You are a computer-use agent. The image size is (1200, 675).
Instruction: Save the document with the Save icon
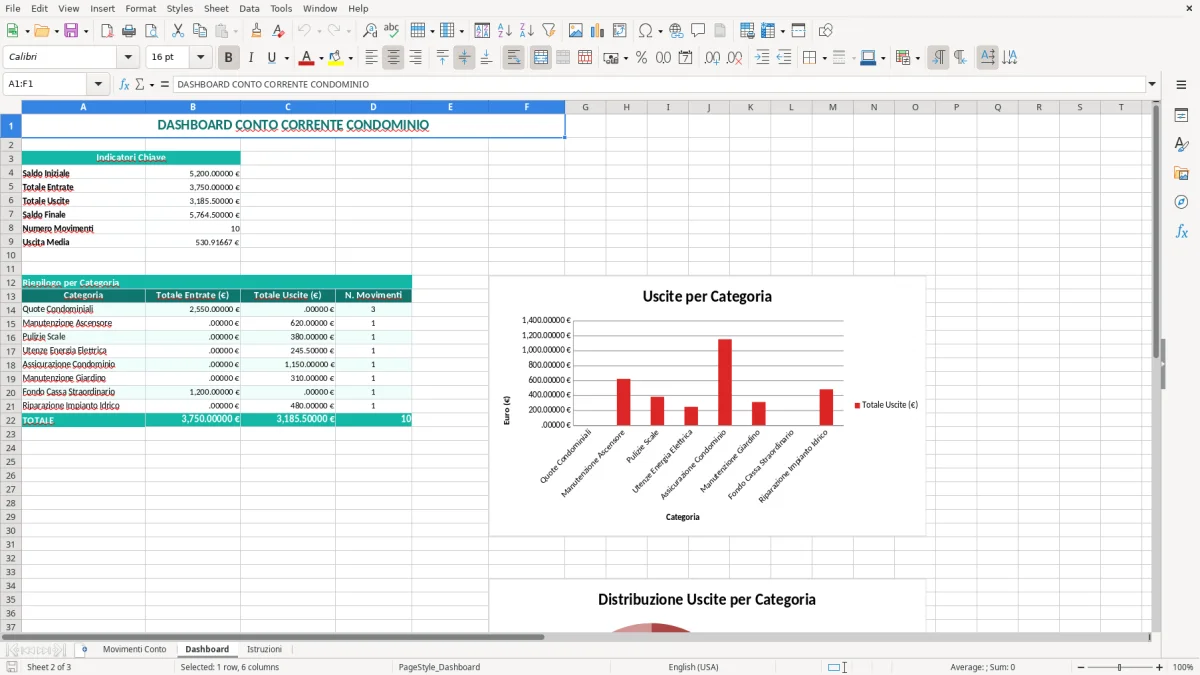click(x=71, y=31)
